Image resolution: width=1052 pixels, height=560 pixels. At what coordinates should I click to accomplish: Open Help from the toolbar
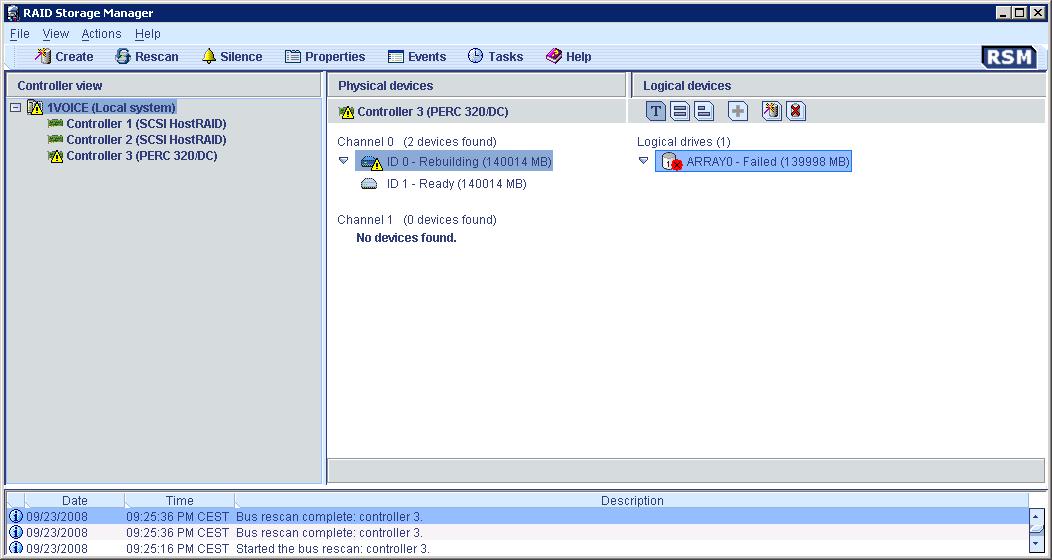tap(568, 56)
